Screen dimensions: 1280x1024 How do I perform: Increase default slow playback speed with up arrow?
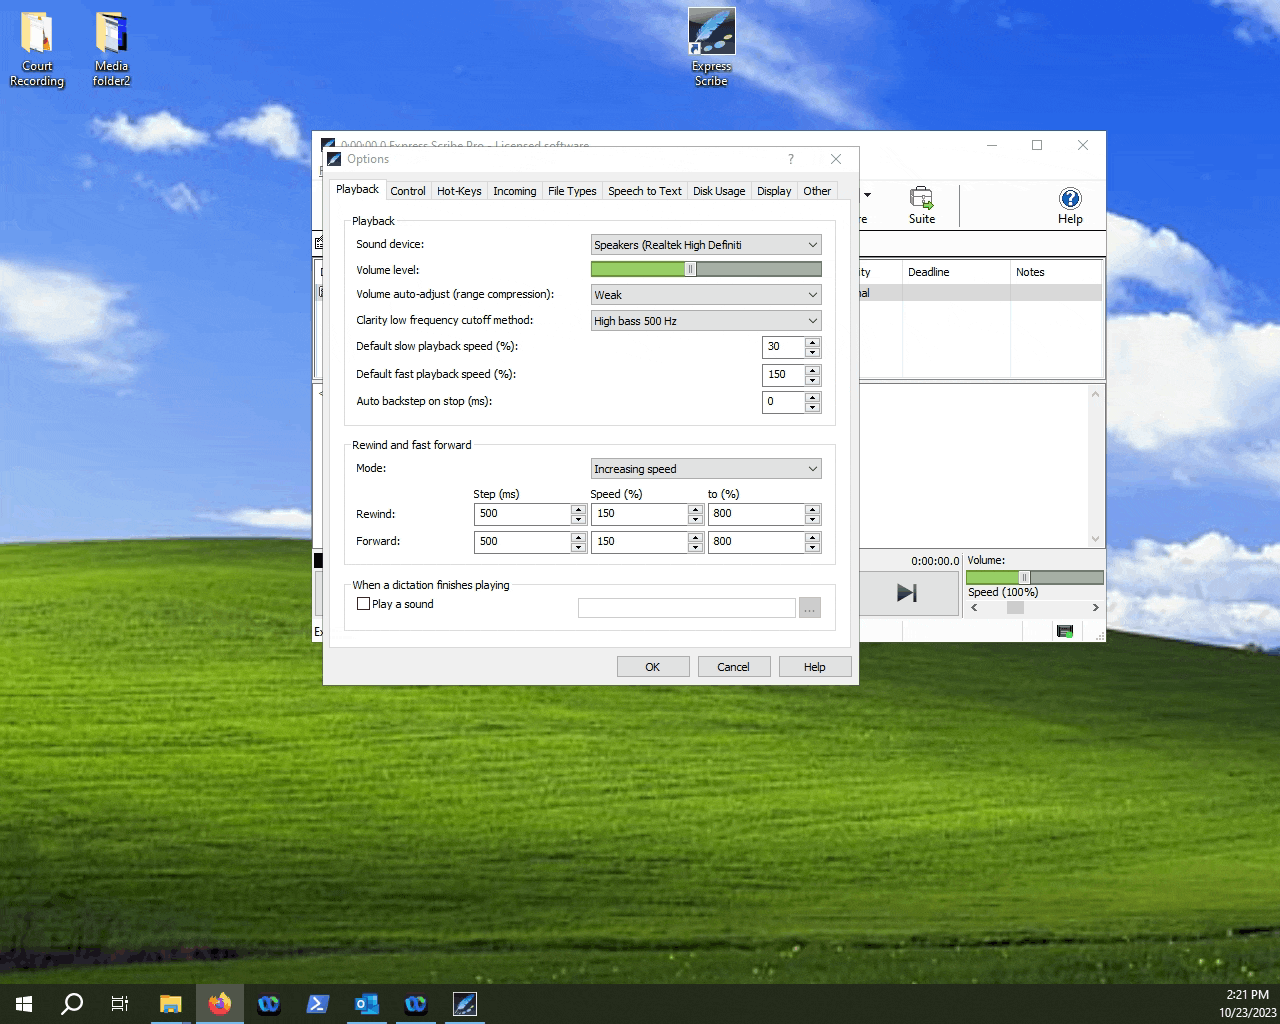point(812,342)
